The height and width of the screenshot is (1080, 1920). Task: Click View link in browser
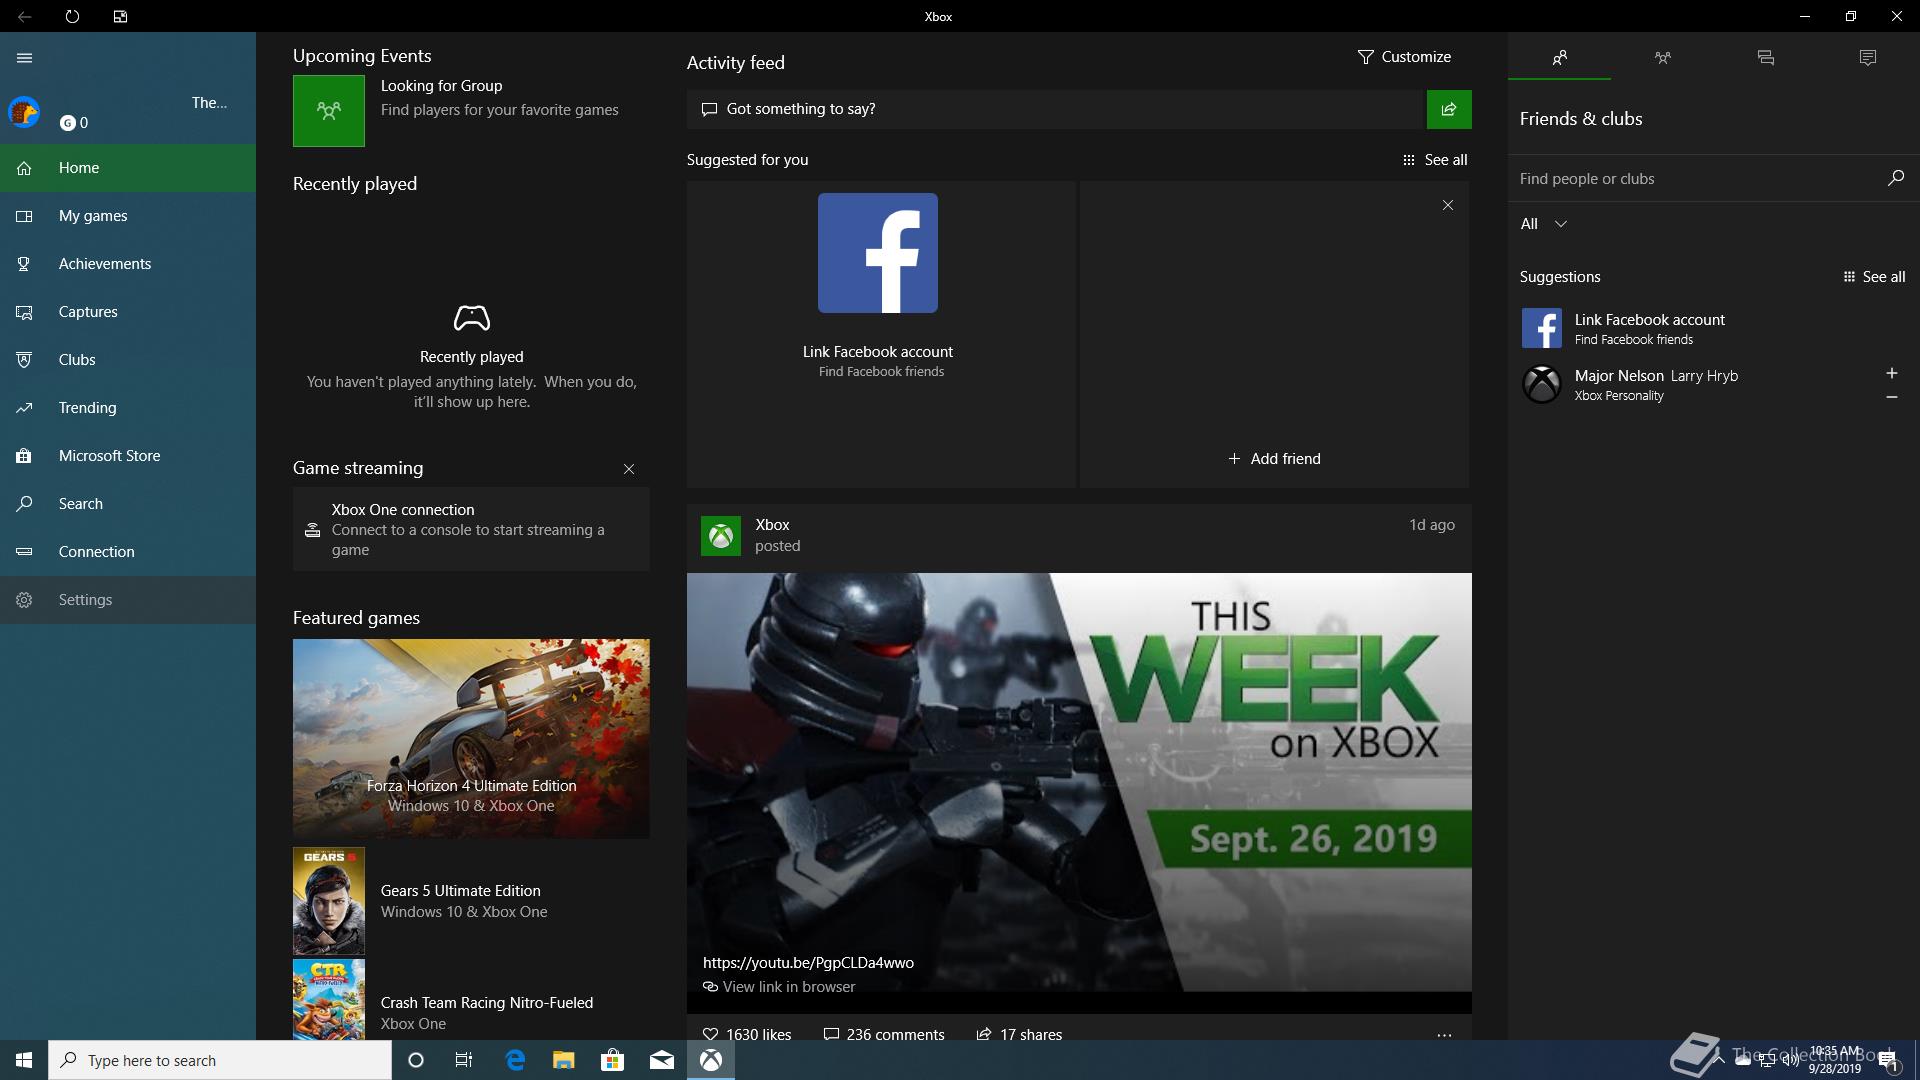779,987
